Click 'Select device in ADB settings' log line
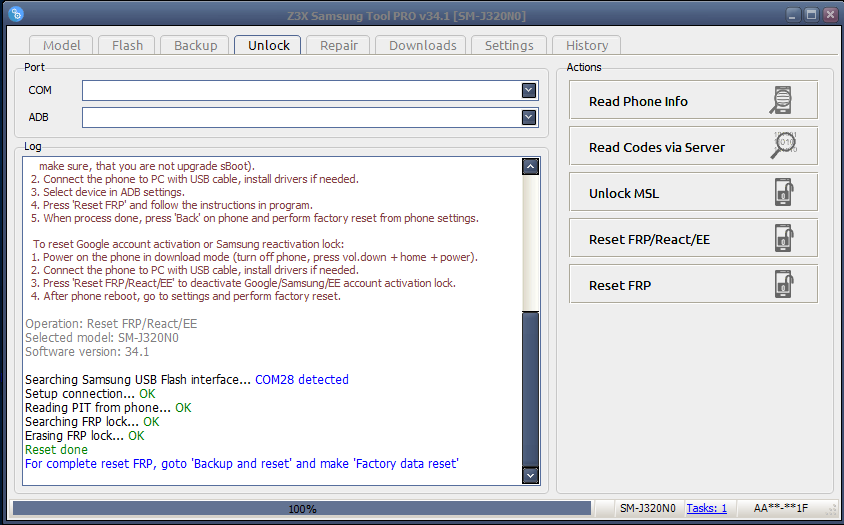844x525 pixels. point(108,192)
